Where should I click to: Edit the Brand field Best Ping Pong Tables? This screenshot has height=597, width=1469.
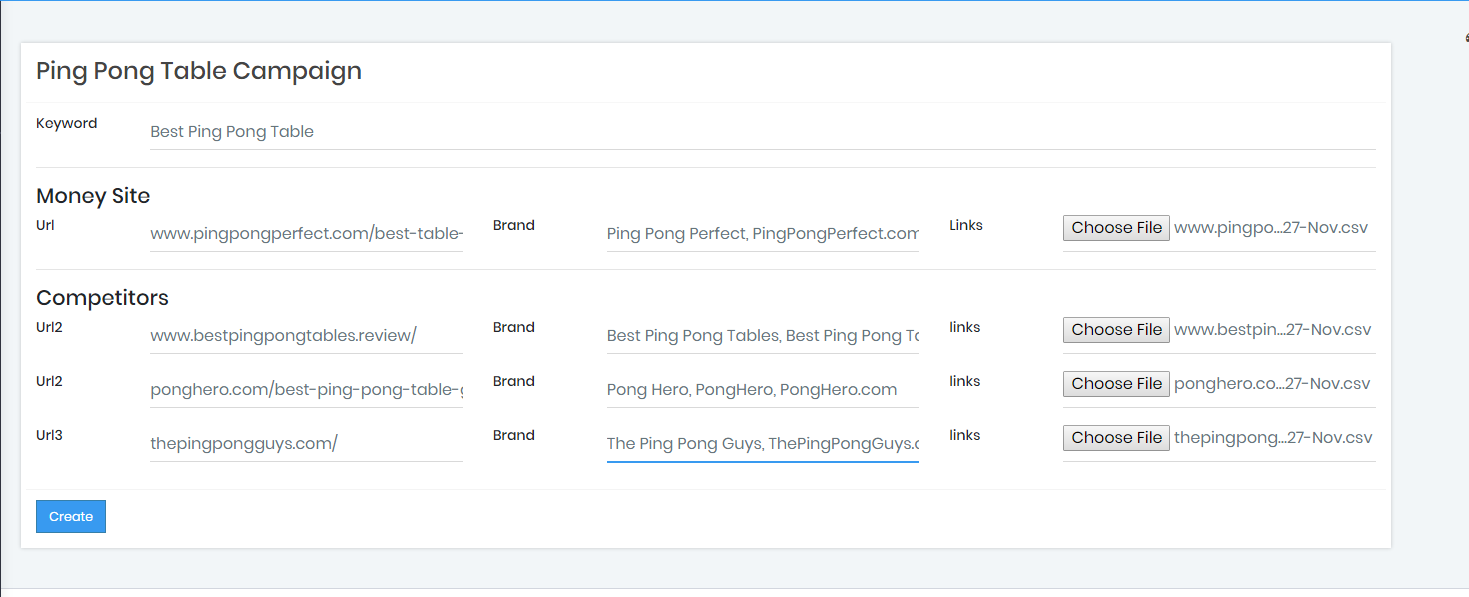pyautogui.click(x=763, y=336)
